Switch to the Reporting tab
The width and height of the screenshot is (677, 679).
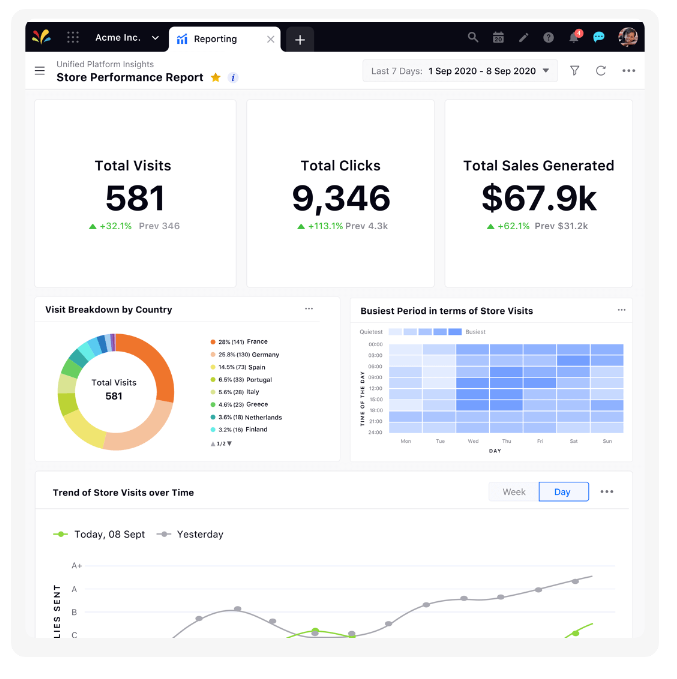tap(214, 39)
